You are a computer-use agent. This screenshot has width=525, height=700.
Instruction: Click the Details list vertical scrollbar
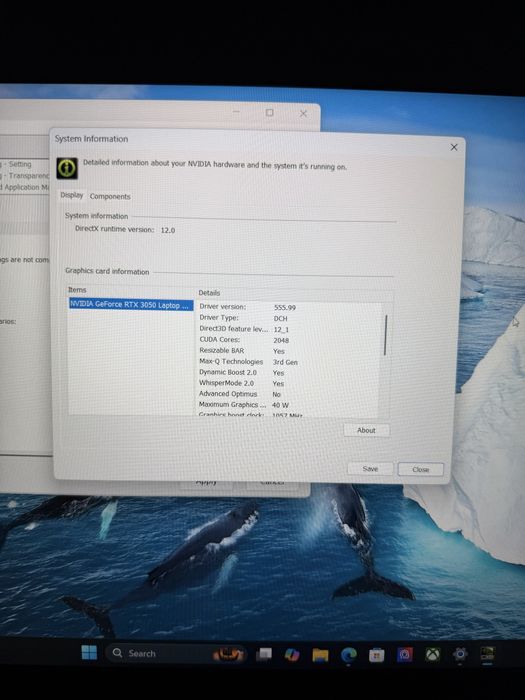click(x=385, y=335)
